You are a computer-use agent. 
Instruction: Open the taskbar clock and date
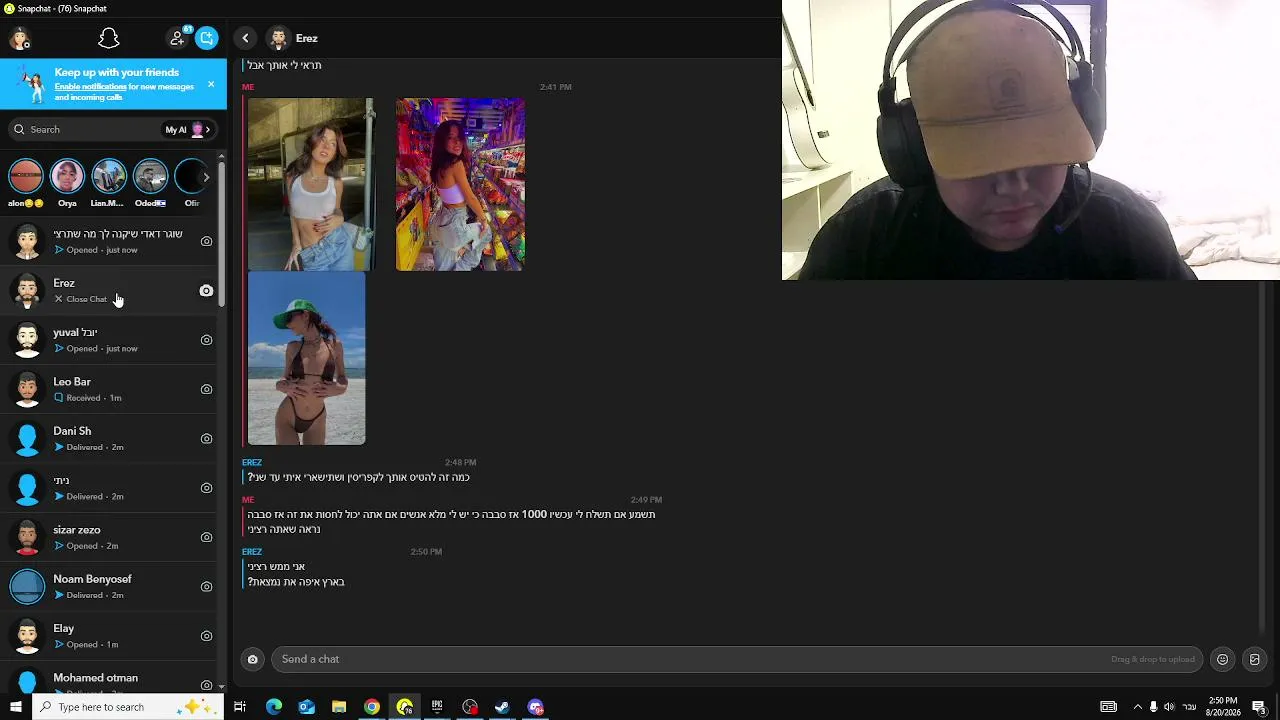[1223, 707]
